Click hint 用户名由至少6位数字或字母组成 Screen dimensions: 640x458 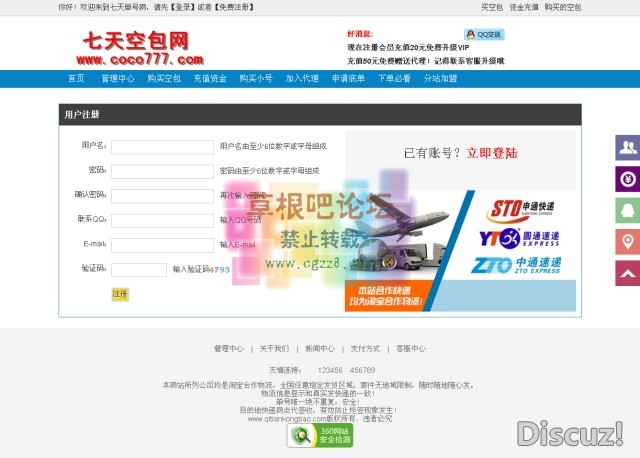273,146
